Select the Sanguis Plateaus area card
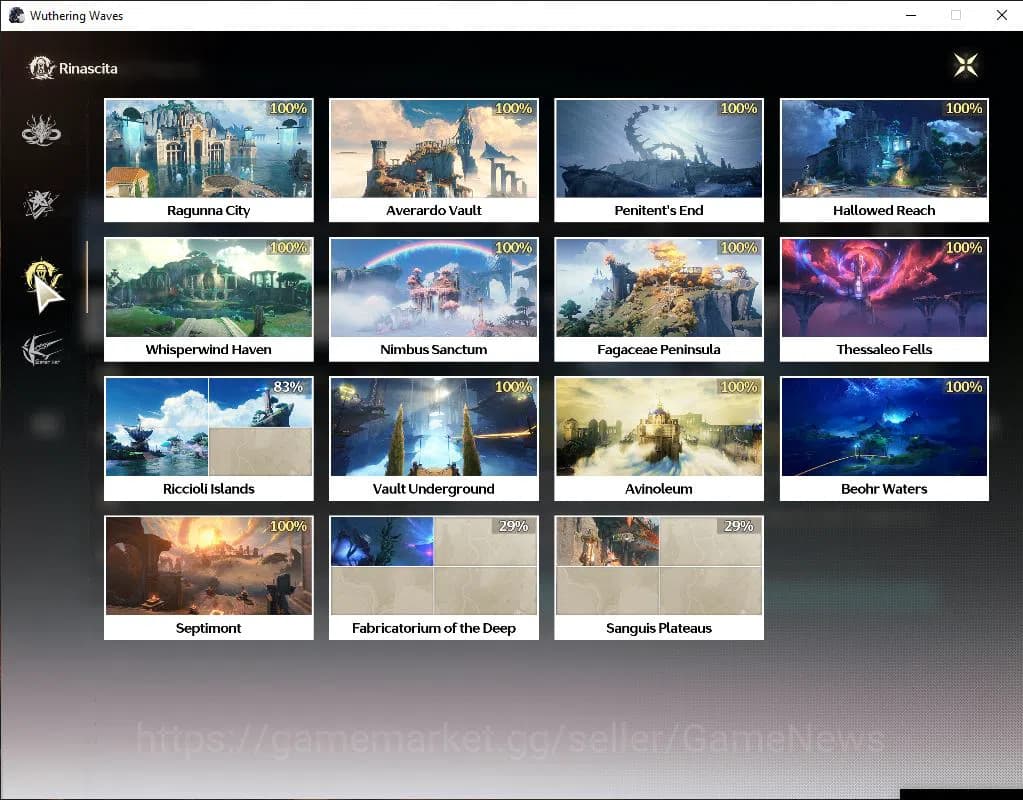The height and width of the screenshot is (800, 1023). [658, 577]
